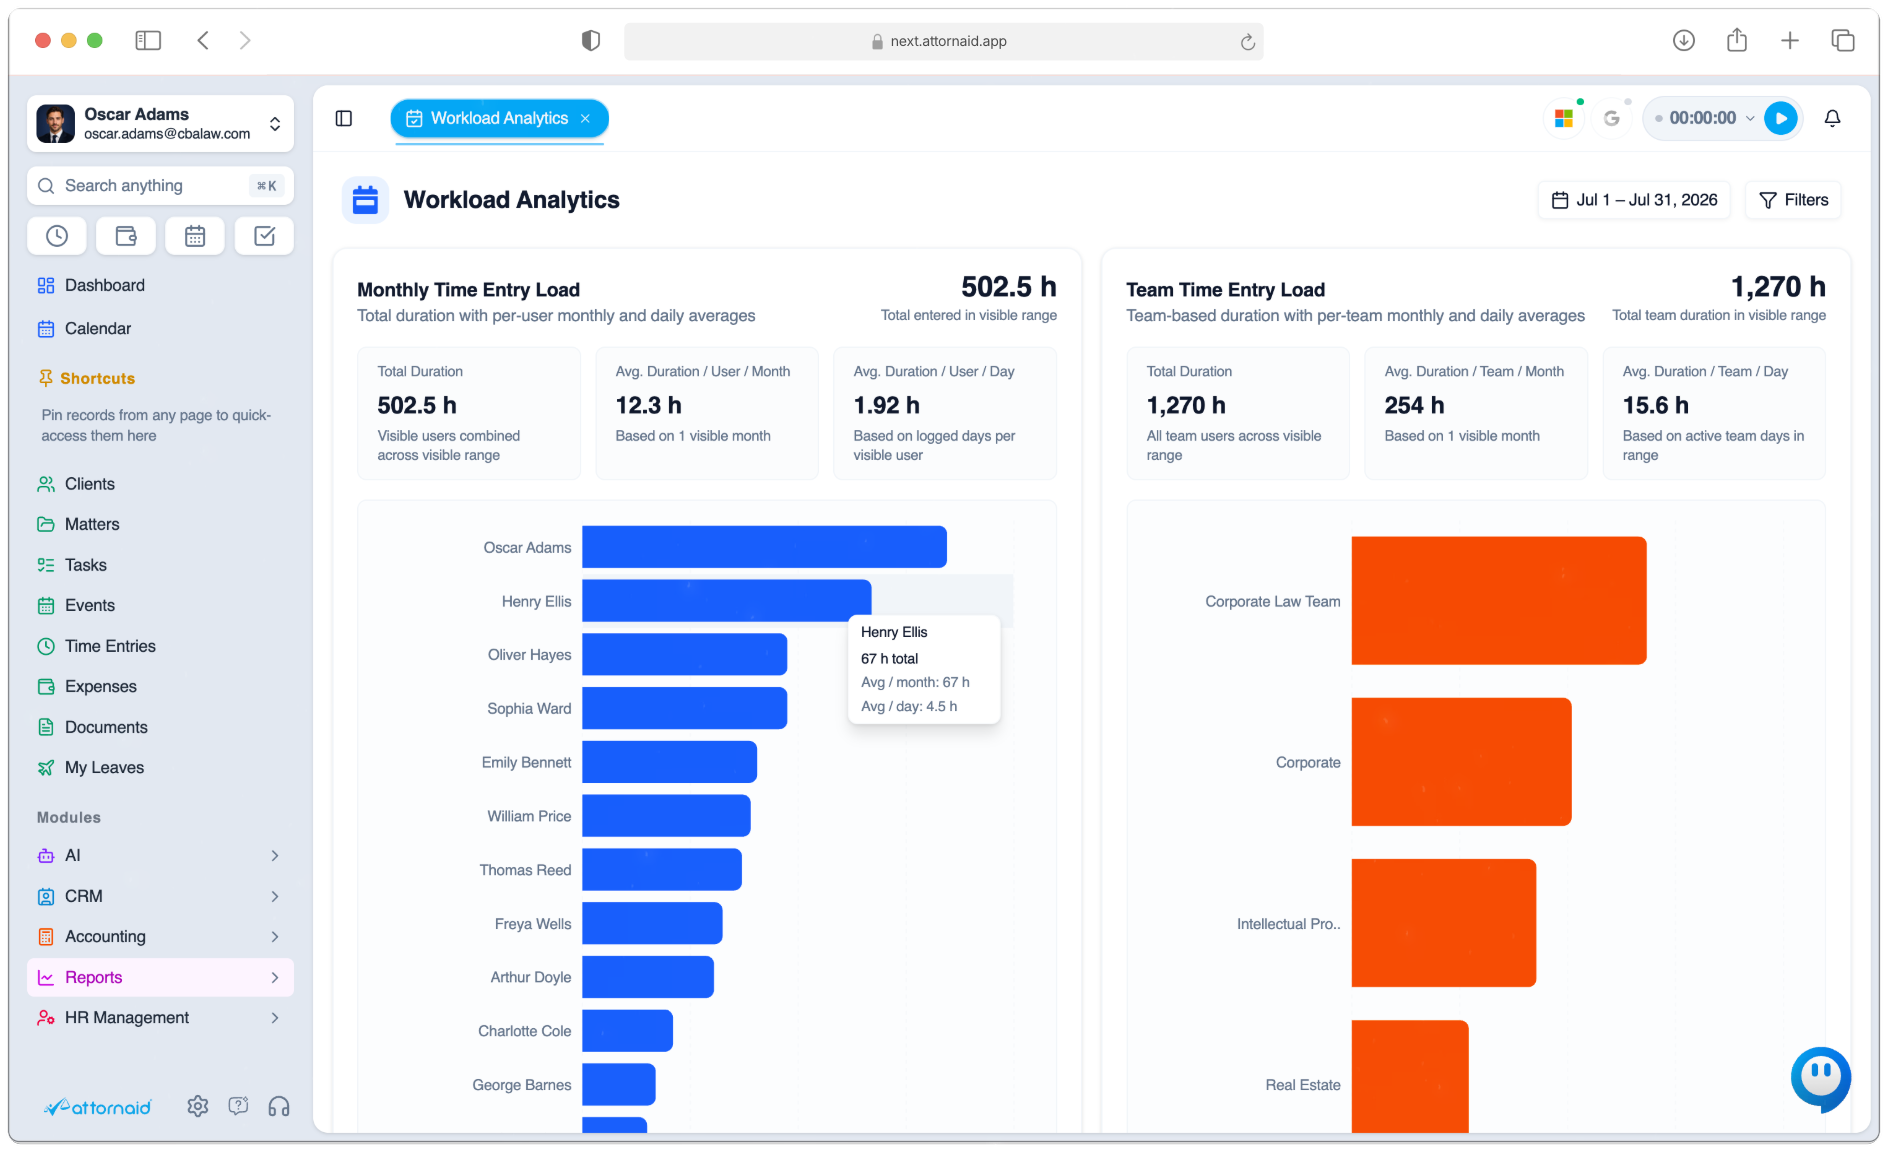Toggle Safari sidebar button
The height and width of the screenshot is (1152, 1888).
click(148, 40)
